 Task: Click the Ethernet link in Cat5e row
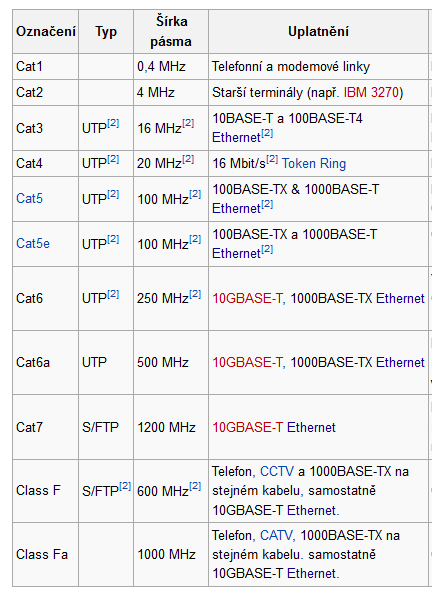point(237,253)
